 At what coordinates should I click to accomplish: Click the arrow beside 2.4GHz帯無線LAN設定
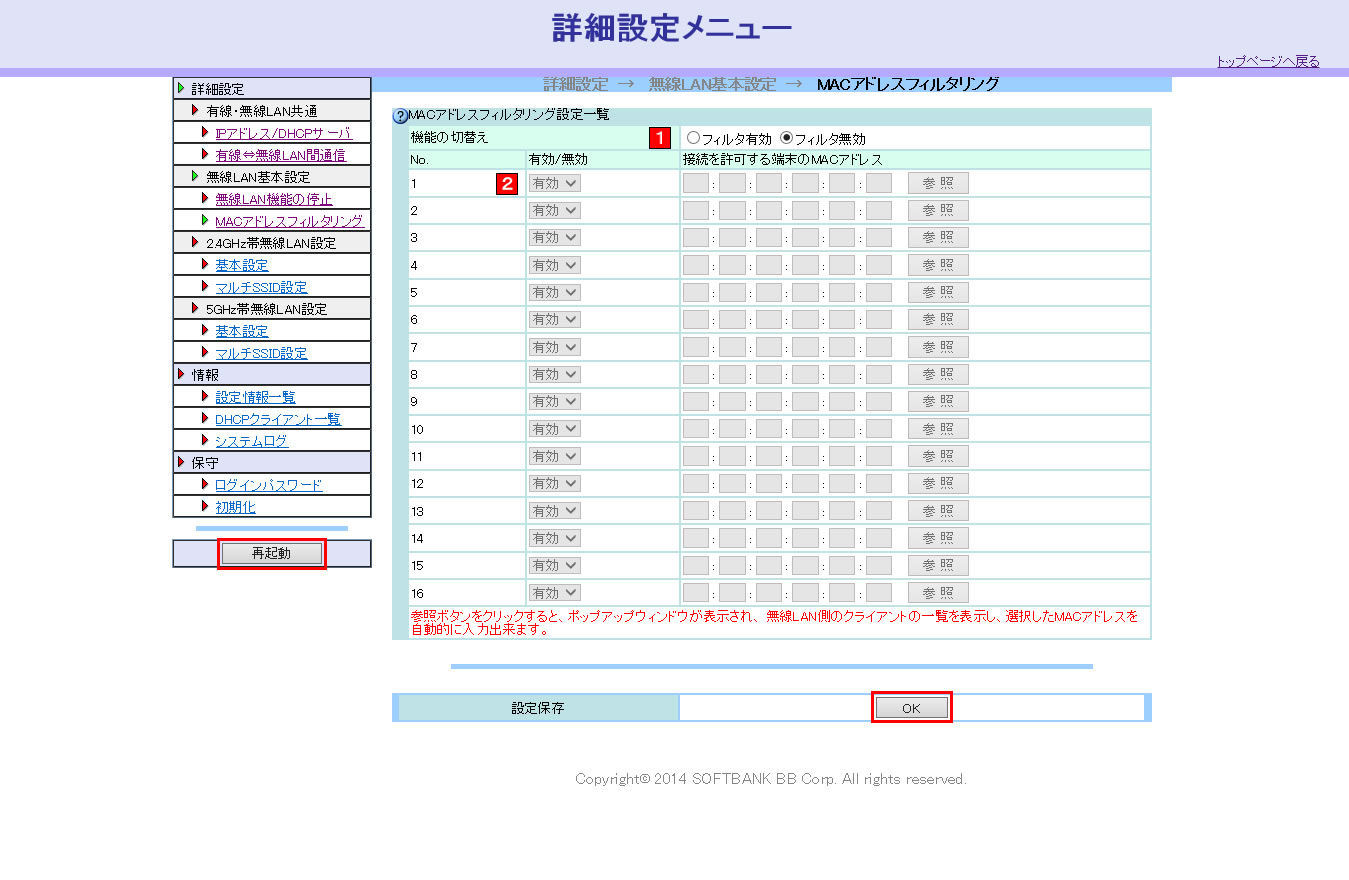(x=196, y=242)
